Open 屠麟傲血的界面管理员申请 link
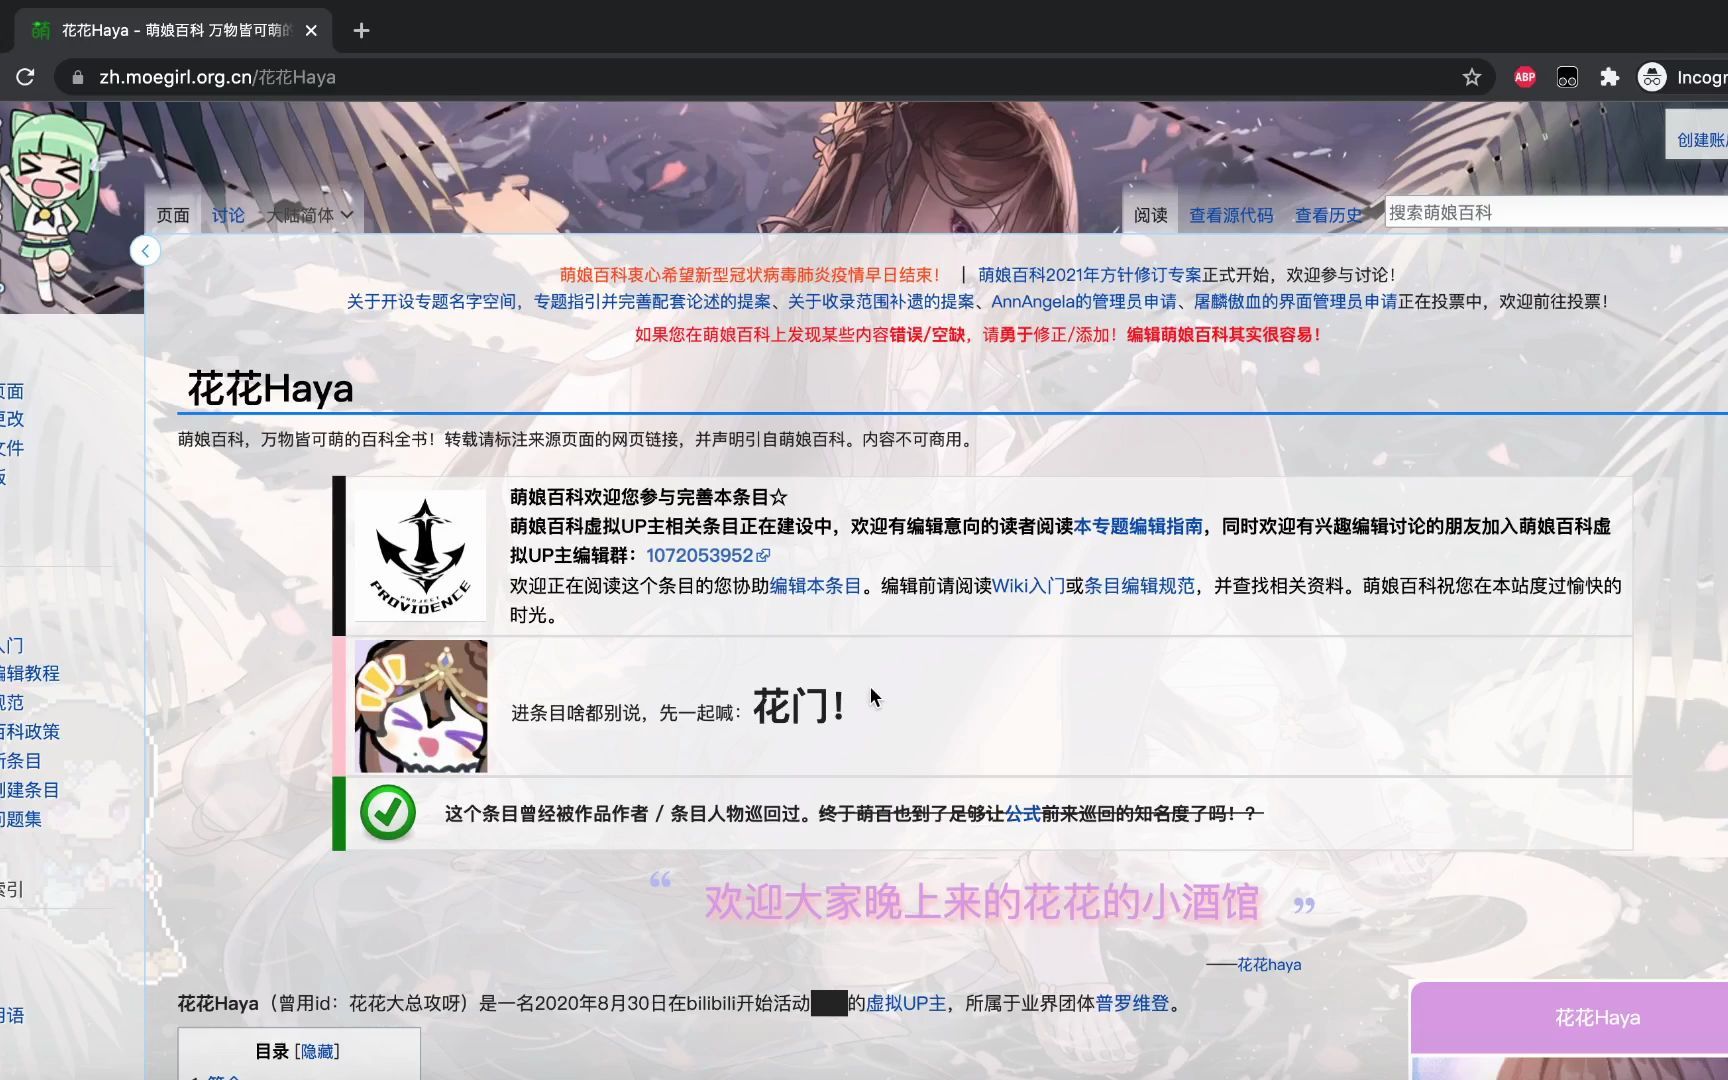The width and height of the screenshot is (1728, 1080). (1295, 302)
